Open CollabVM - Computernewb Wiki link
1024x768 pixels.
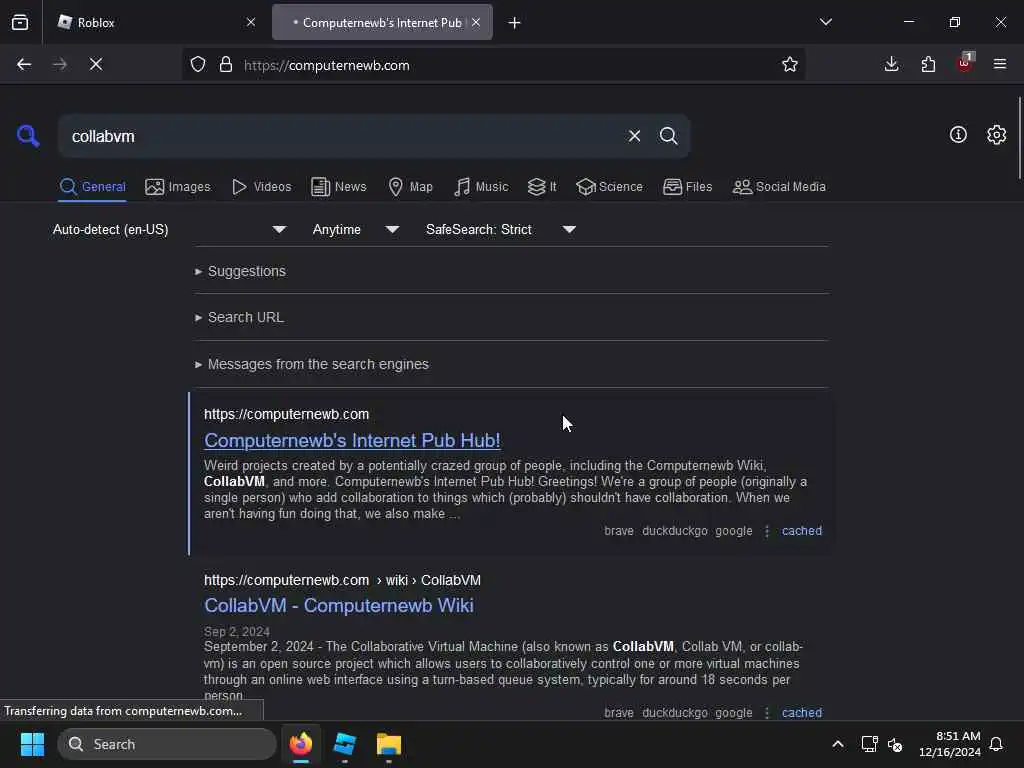point(338,605)
